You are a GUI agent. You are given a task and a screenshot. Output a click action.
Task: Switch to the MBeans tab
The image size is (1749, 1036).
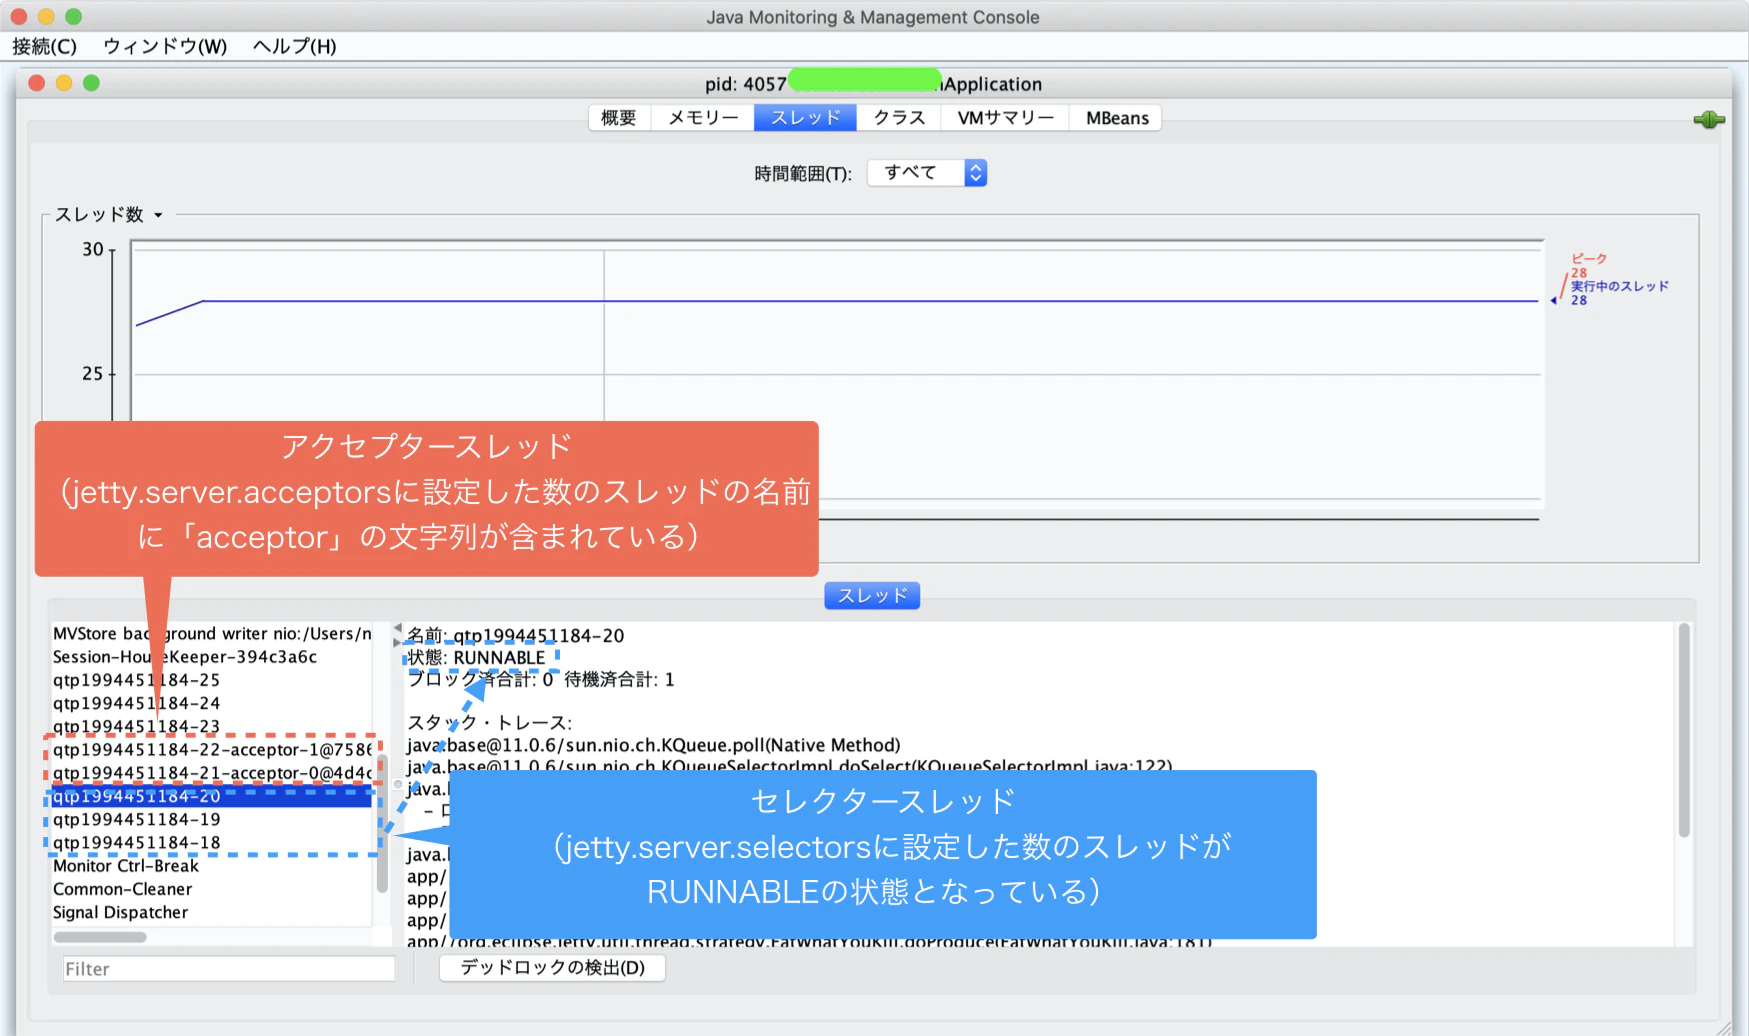pos(1117,118)
